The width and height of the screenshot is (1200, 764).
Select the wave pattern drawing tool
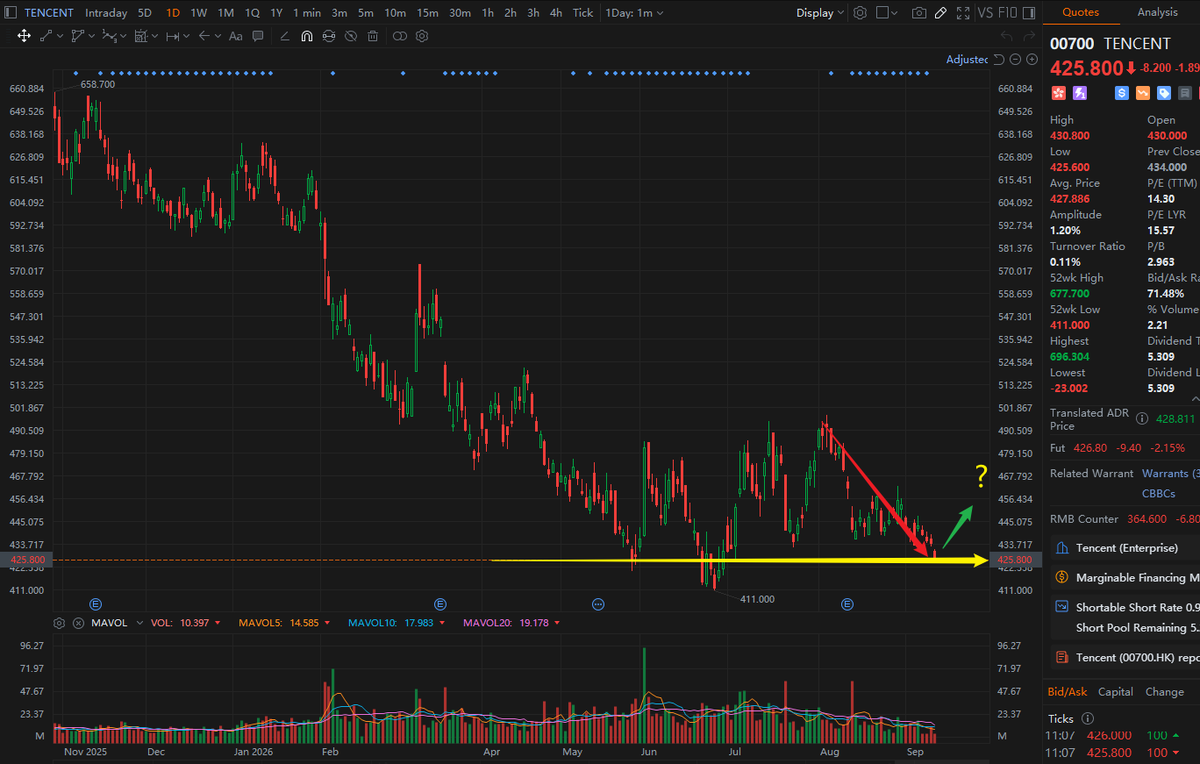coord(109,36)
